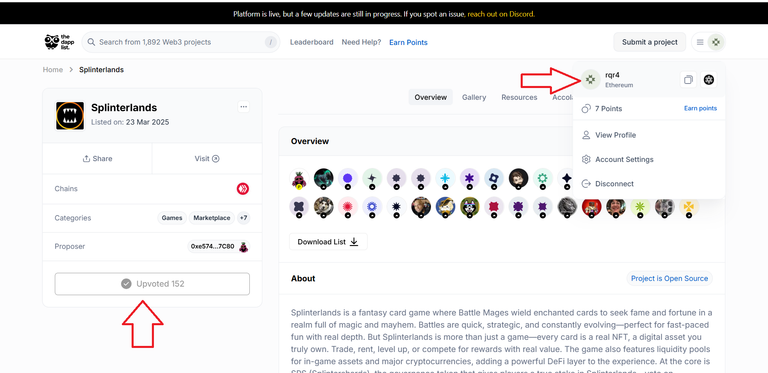Click the yellow pinwheel upvoter avatar
Screen dimensions: 768x373
[x=689, y=207]
